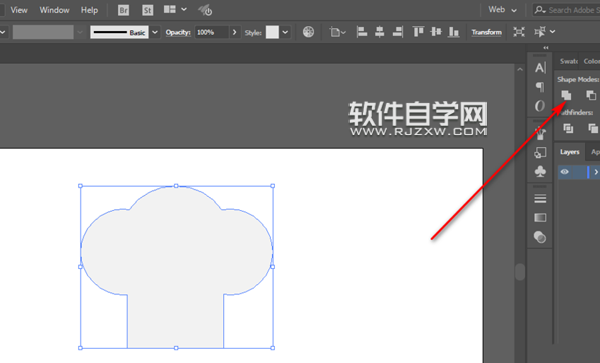Click the Trim pathfinder icon
Viewport: 600px width, 363px height.
(593, 129)
